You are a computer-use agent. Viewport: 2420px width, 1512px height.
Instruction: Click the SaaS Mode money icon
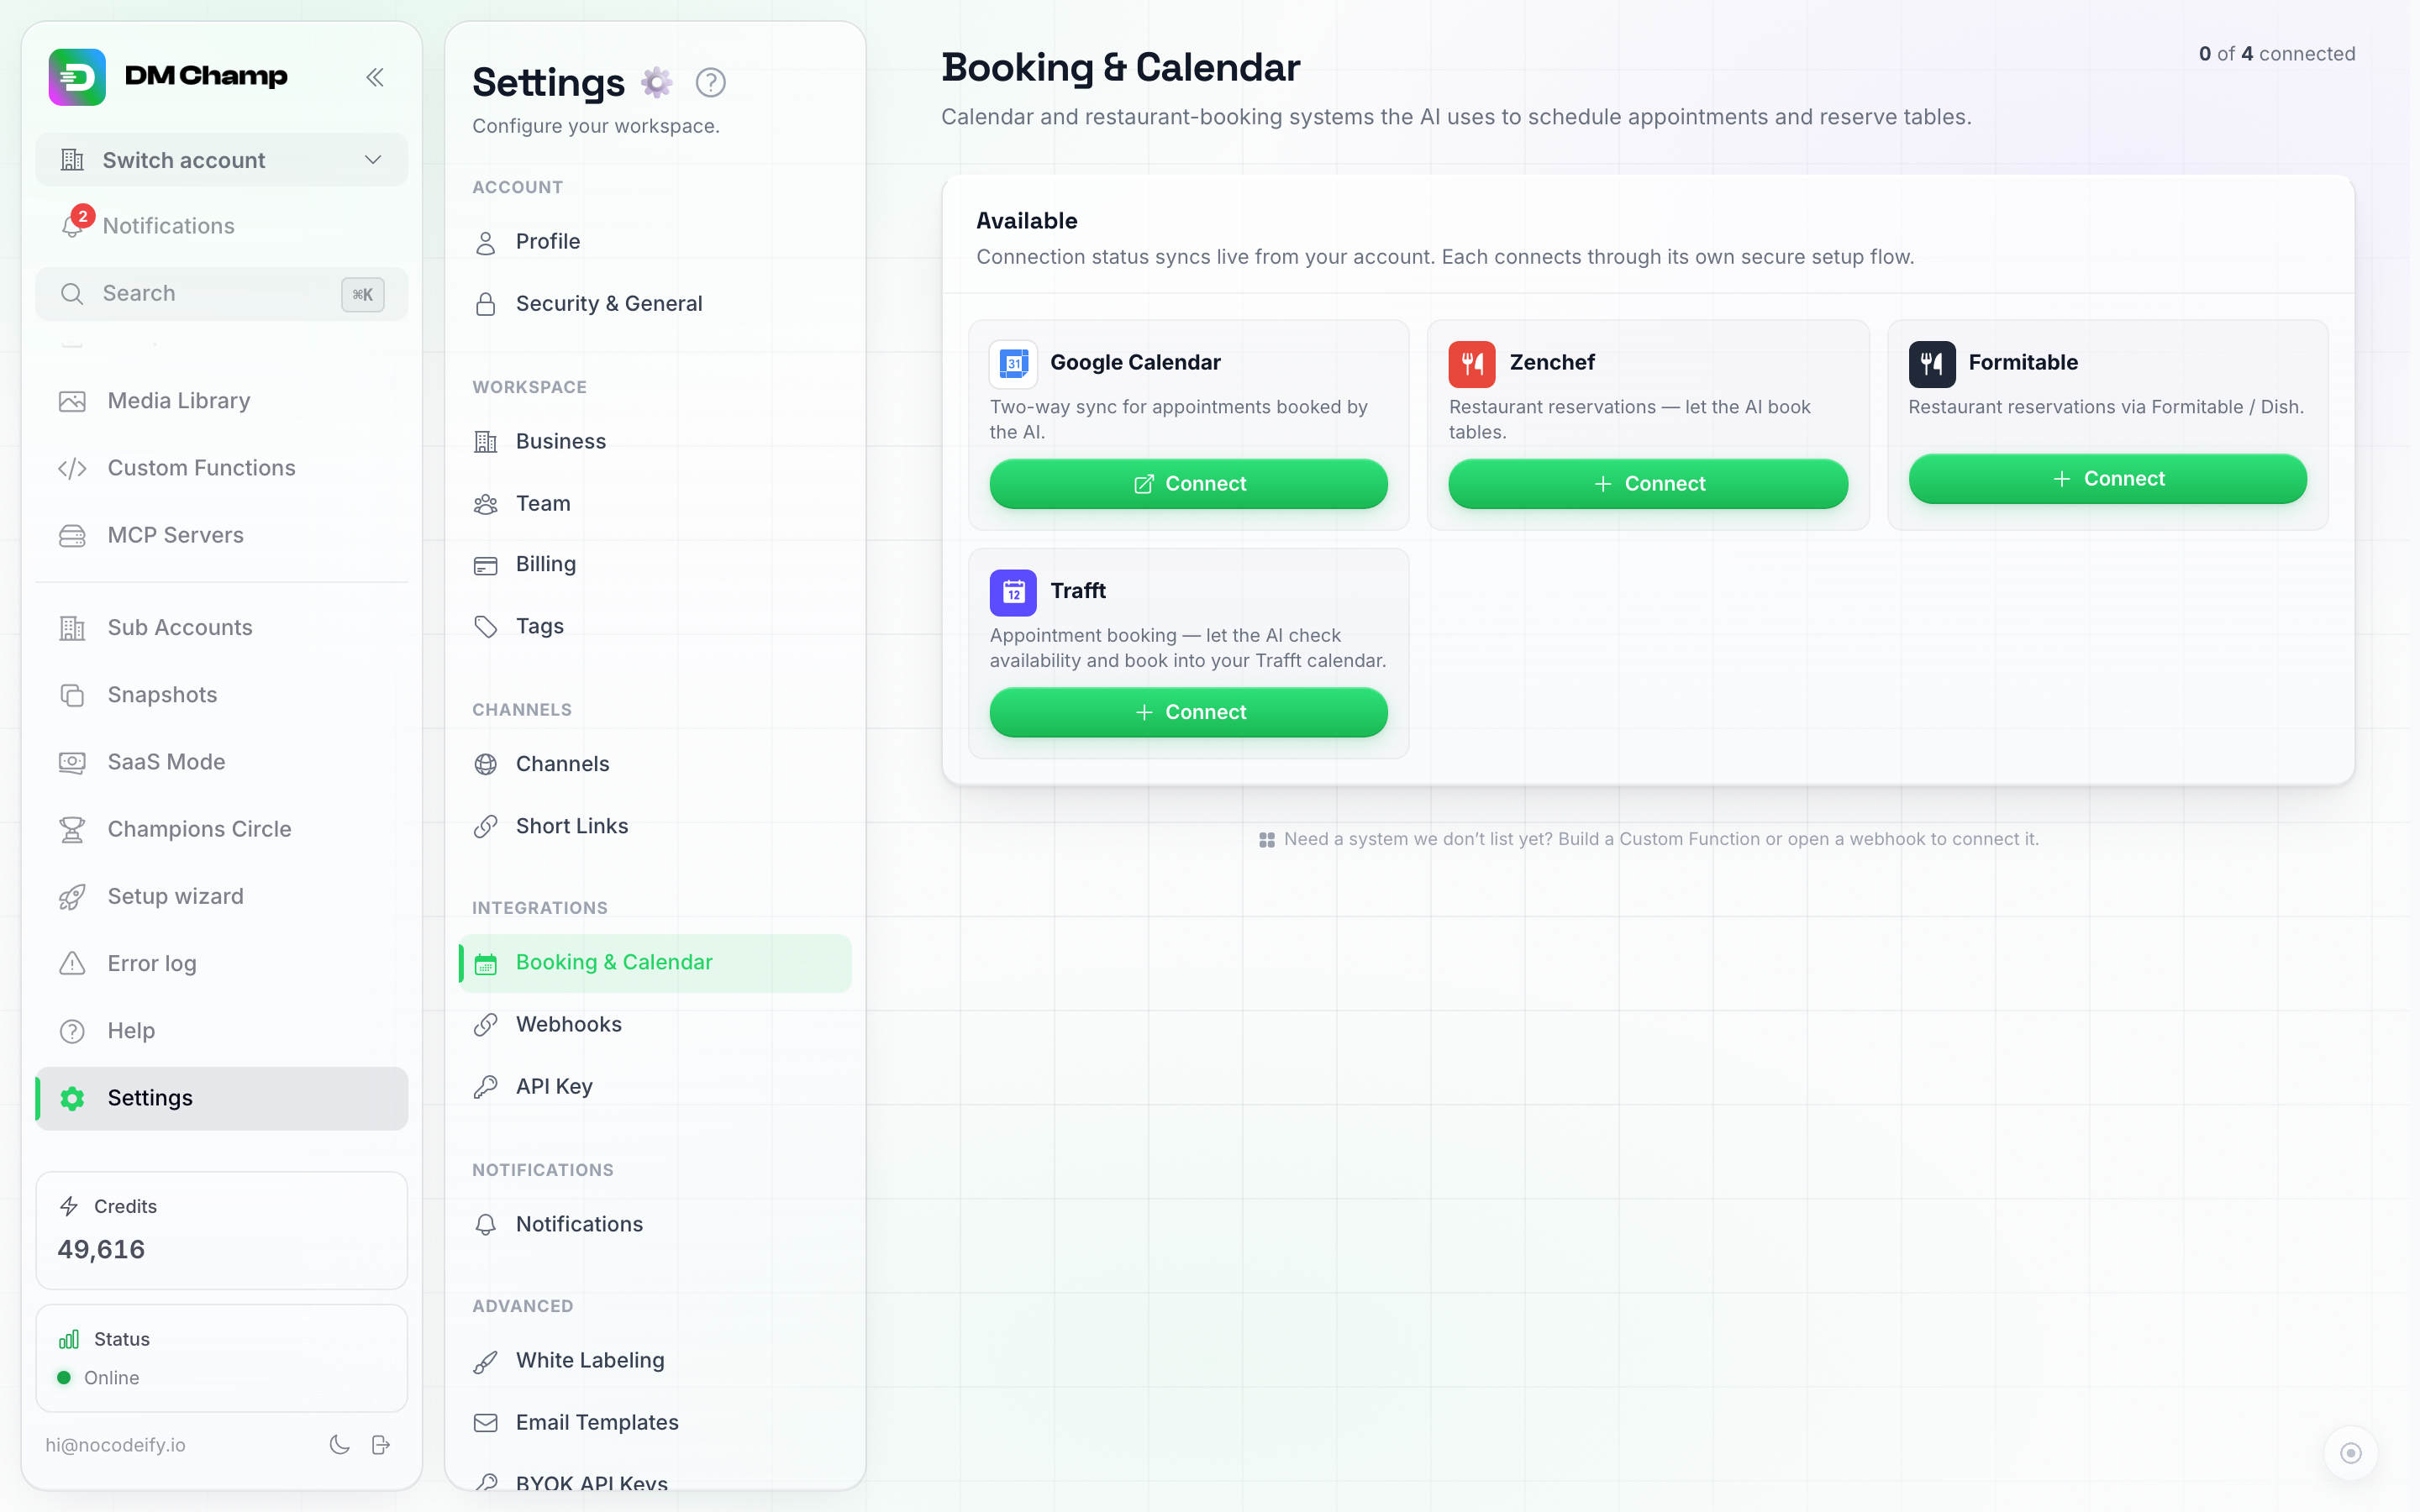(x=72, y=762)
